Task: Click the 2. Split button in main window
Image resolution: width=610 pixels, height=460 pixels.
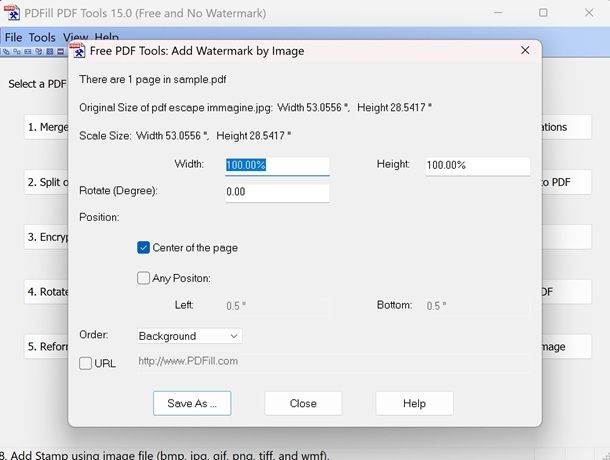Action: pos(47,182)
